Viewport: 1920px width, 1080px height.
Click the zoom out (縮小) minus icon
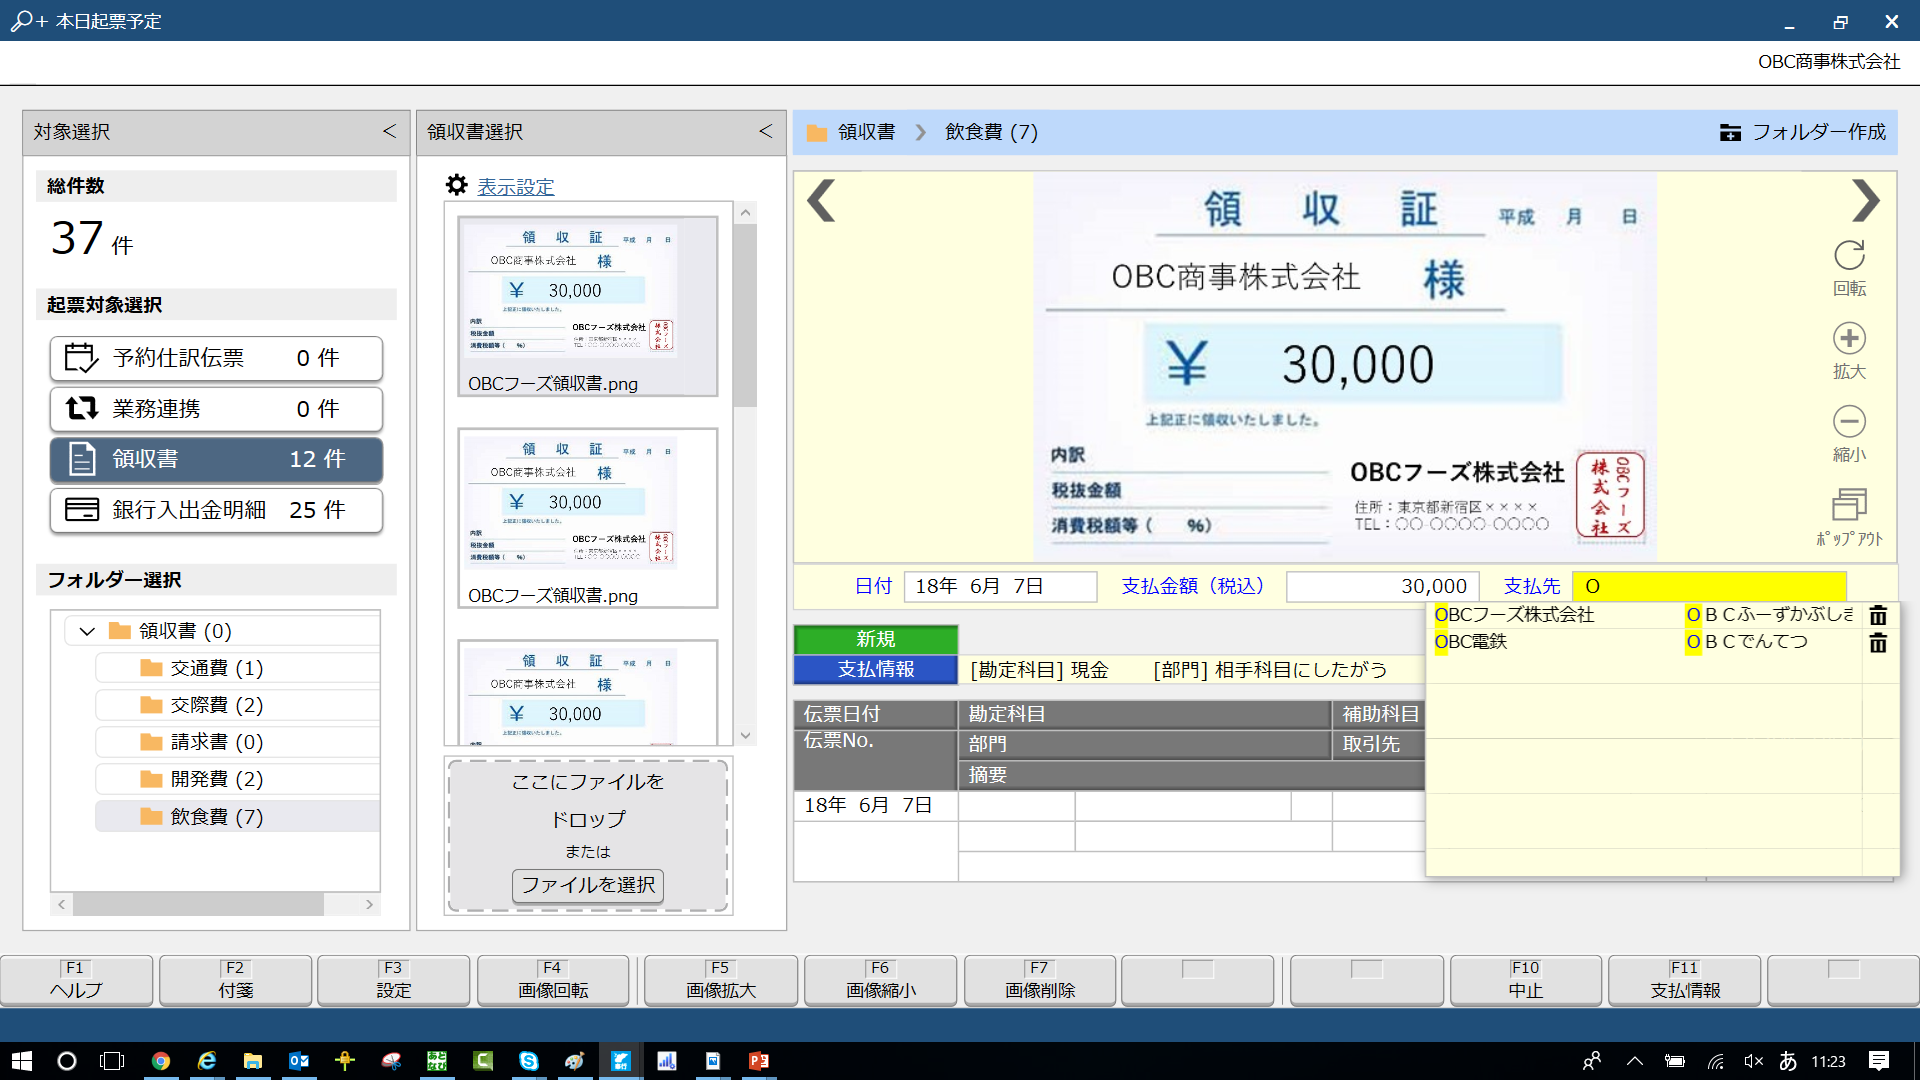coord(1849,421)
